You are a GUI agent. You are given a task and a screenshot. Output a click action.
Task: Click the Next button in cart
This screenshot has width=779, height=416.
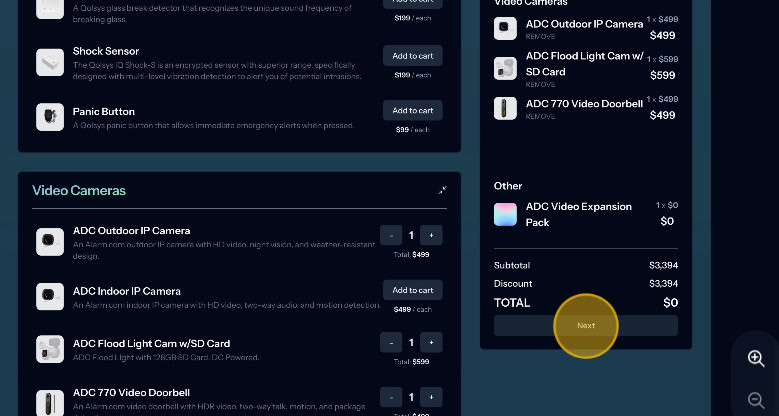click(x=586, y=326)
